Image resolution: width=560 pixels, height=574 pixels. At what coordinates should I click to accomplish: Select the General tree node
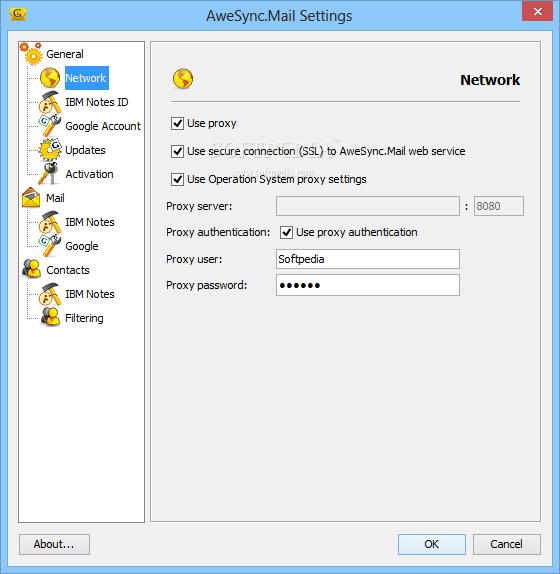coord(65,54)
